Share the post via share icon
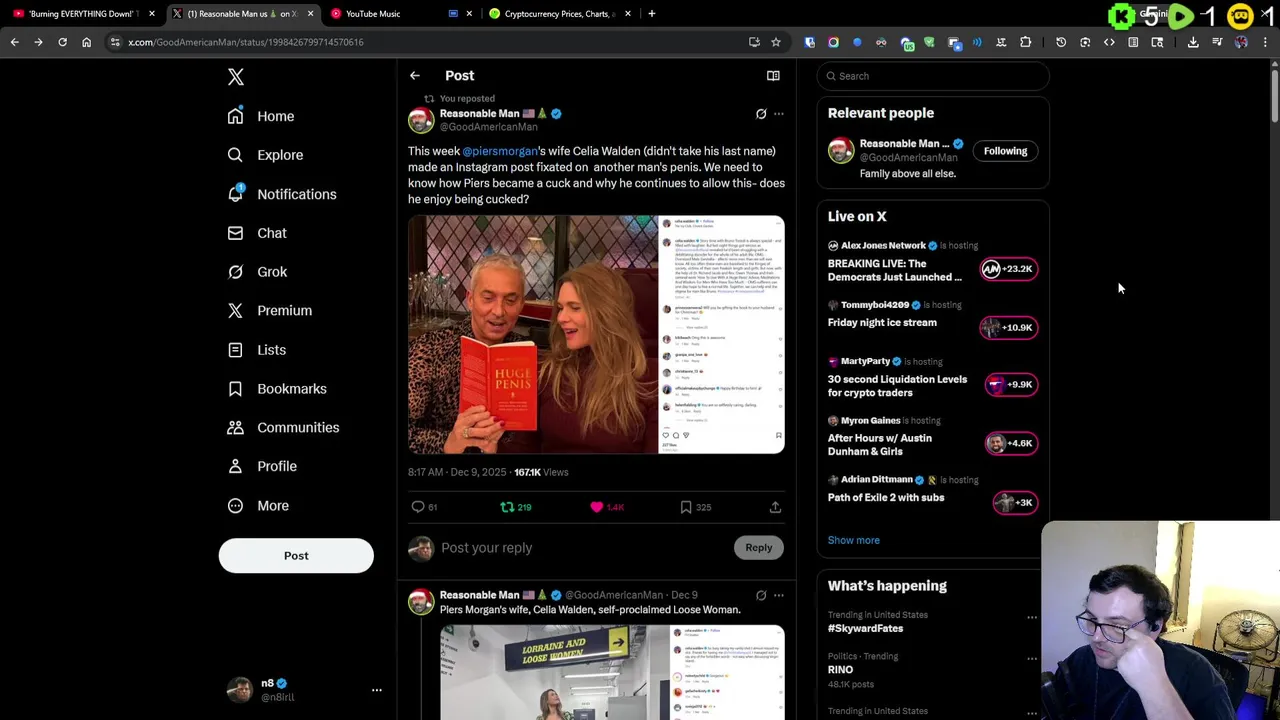The width and height of the screenshot is (1280, 720). click(x=775, y=507)
